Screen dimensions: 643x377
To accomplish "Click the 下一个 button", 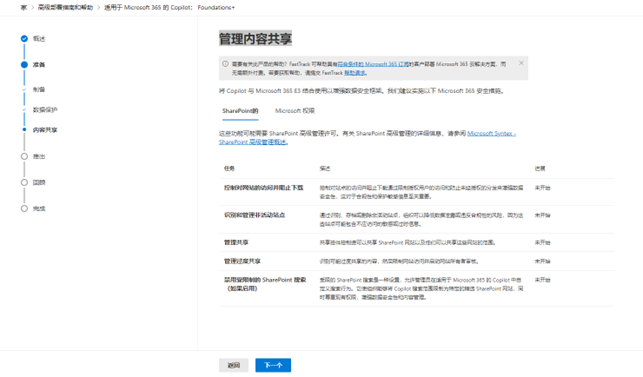I will pyautogui.click(x=273, y=365).
